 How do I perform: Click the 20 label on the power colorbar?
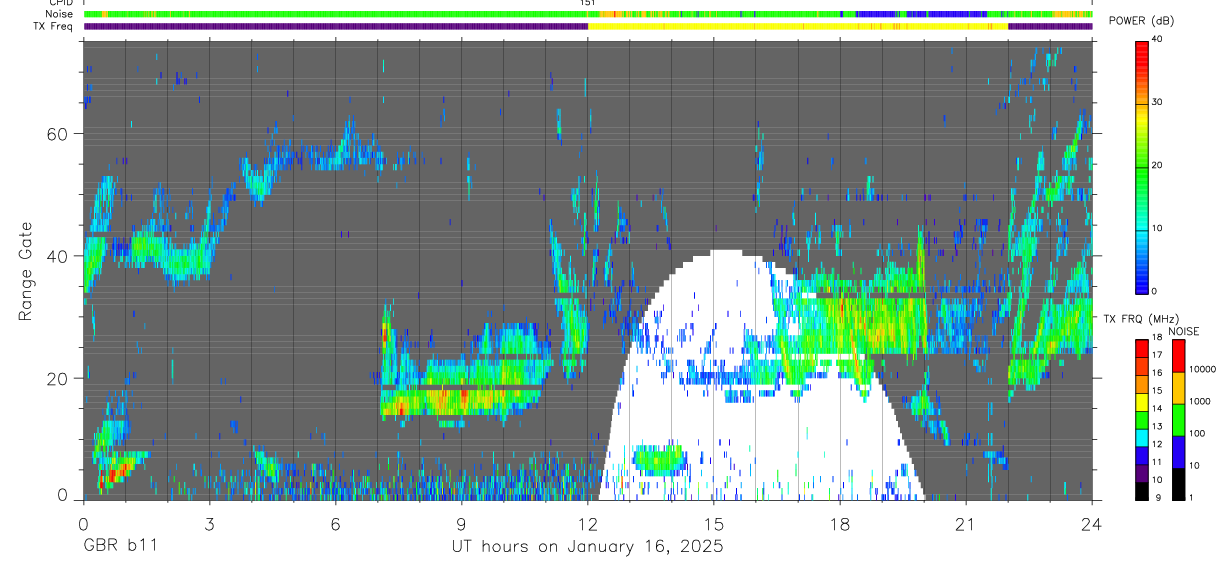pos(1157,165)
